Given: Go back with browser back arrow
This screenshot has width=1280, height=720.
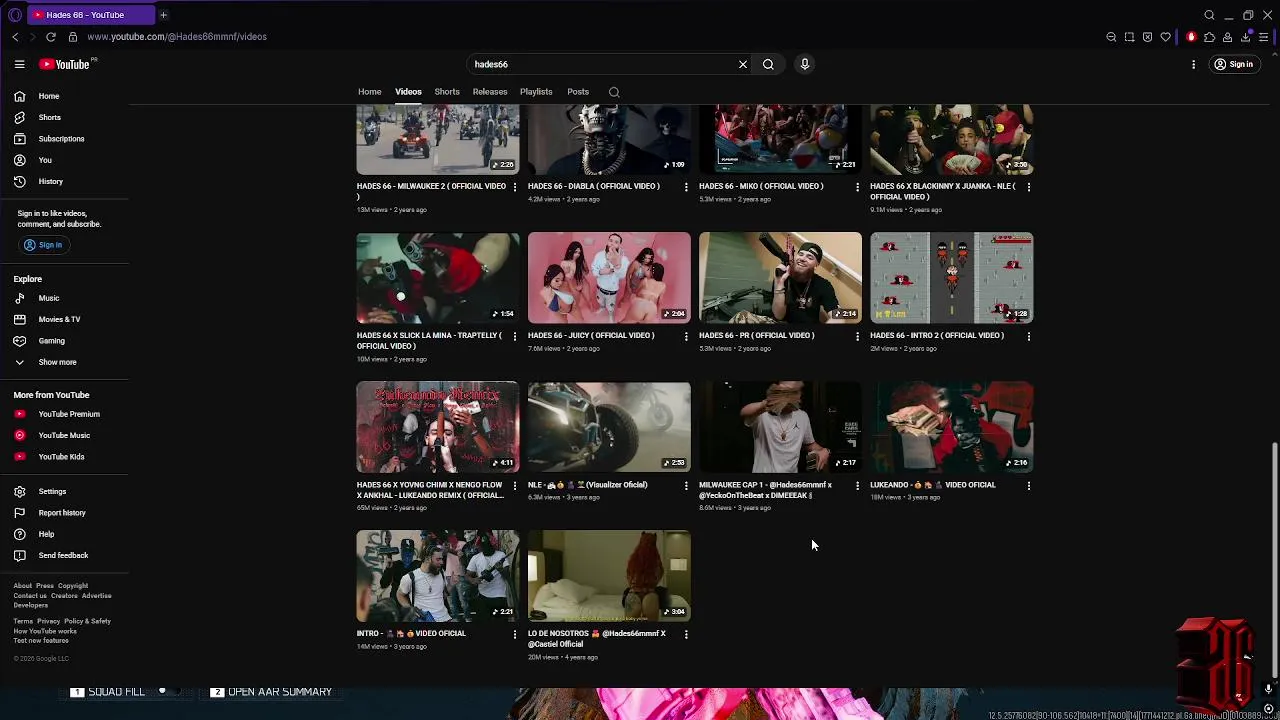Looking at the screenshot, I should pyautogui.click(x=15, y=37).
